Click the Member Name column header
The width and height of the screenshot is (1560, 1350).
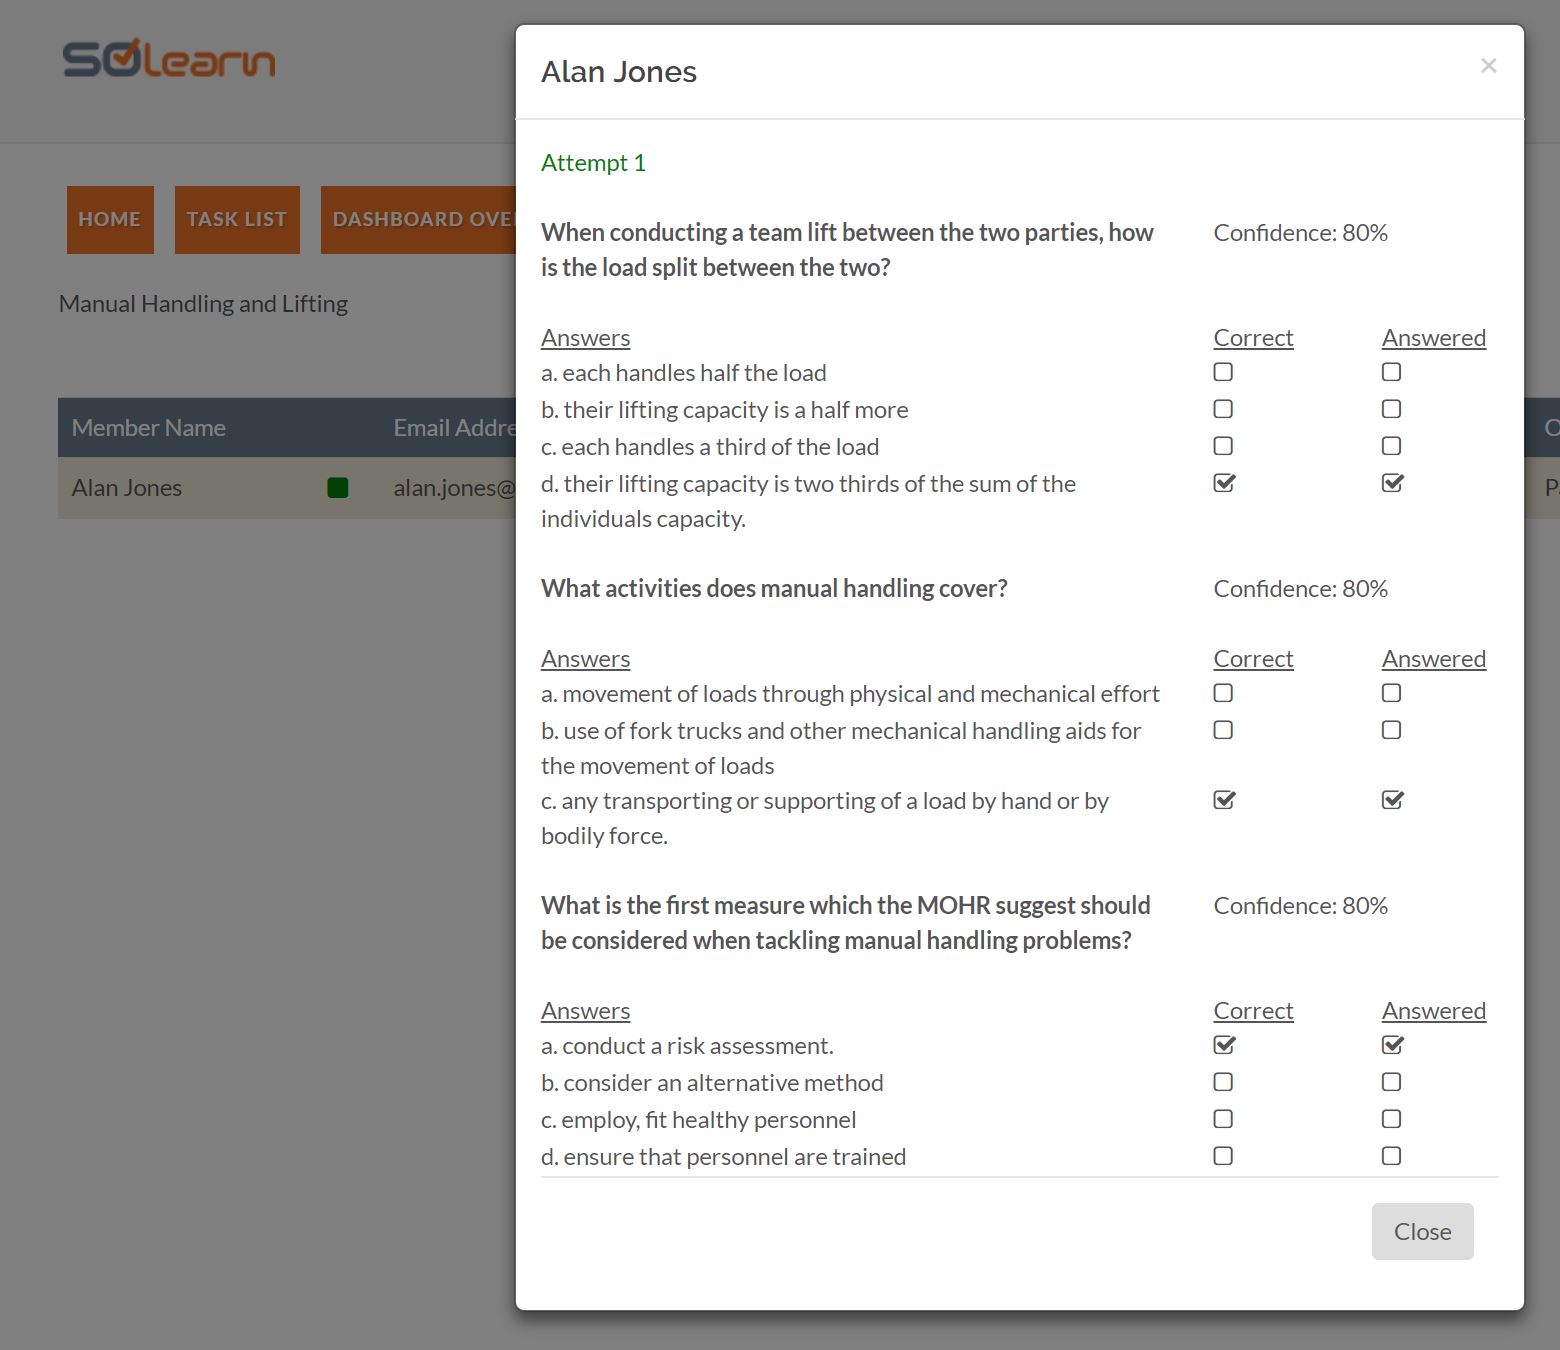coord(149,428)
